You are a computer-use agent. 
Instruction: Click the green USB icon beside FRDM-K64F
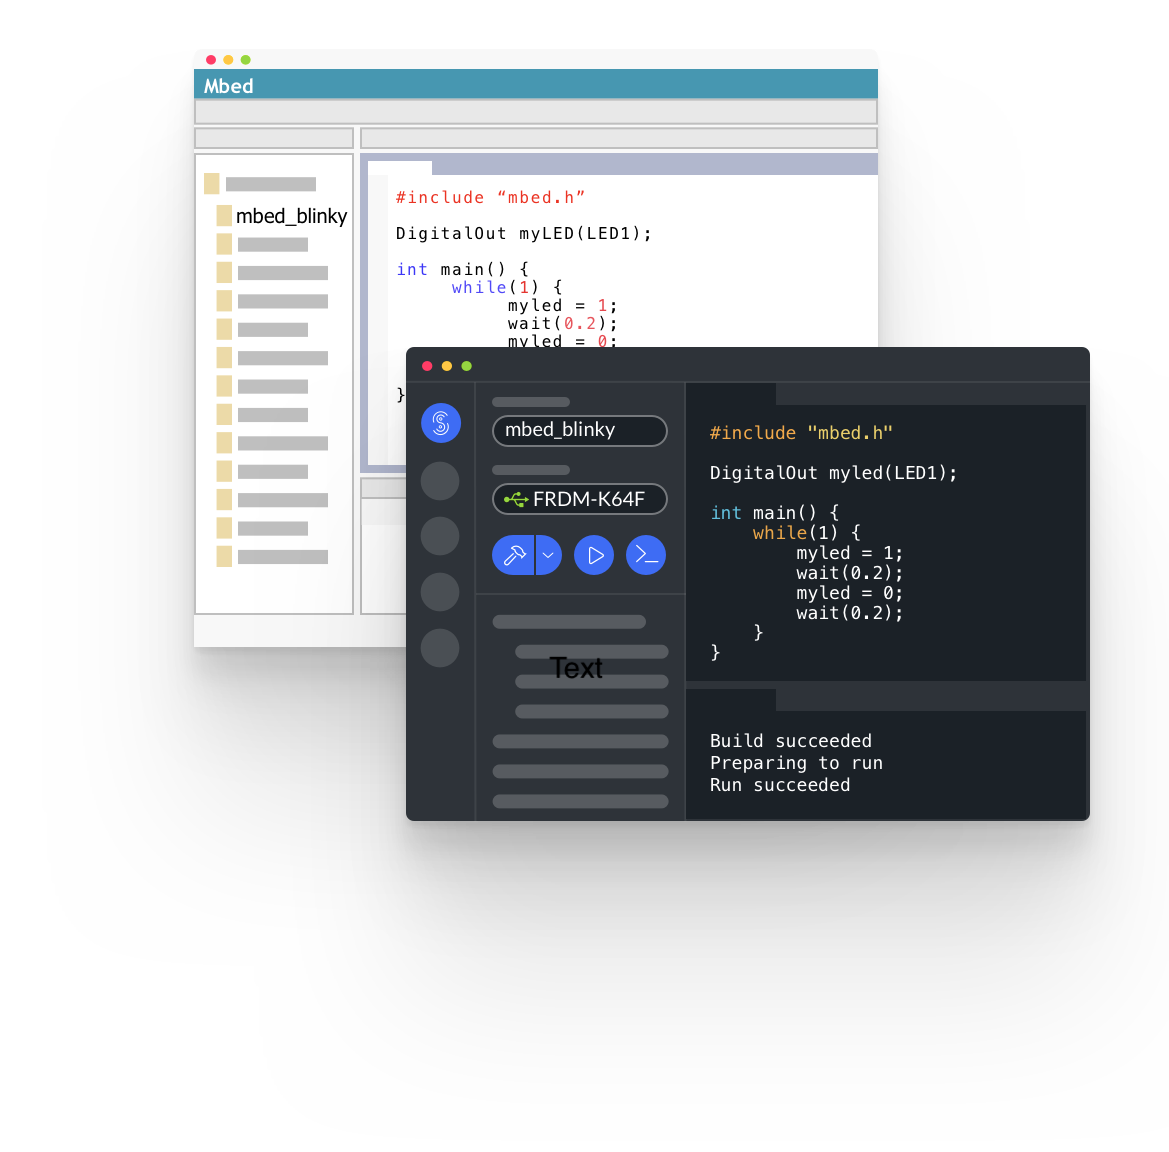(516, 500)
